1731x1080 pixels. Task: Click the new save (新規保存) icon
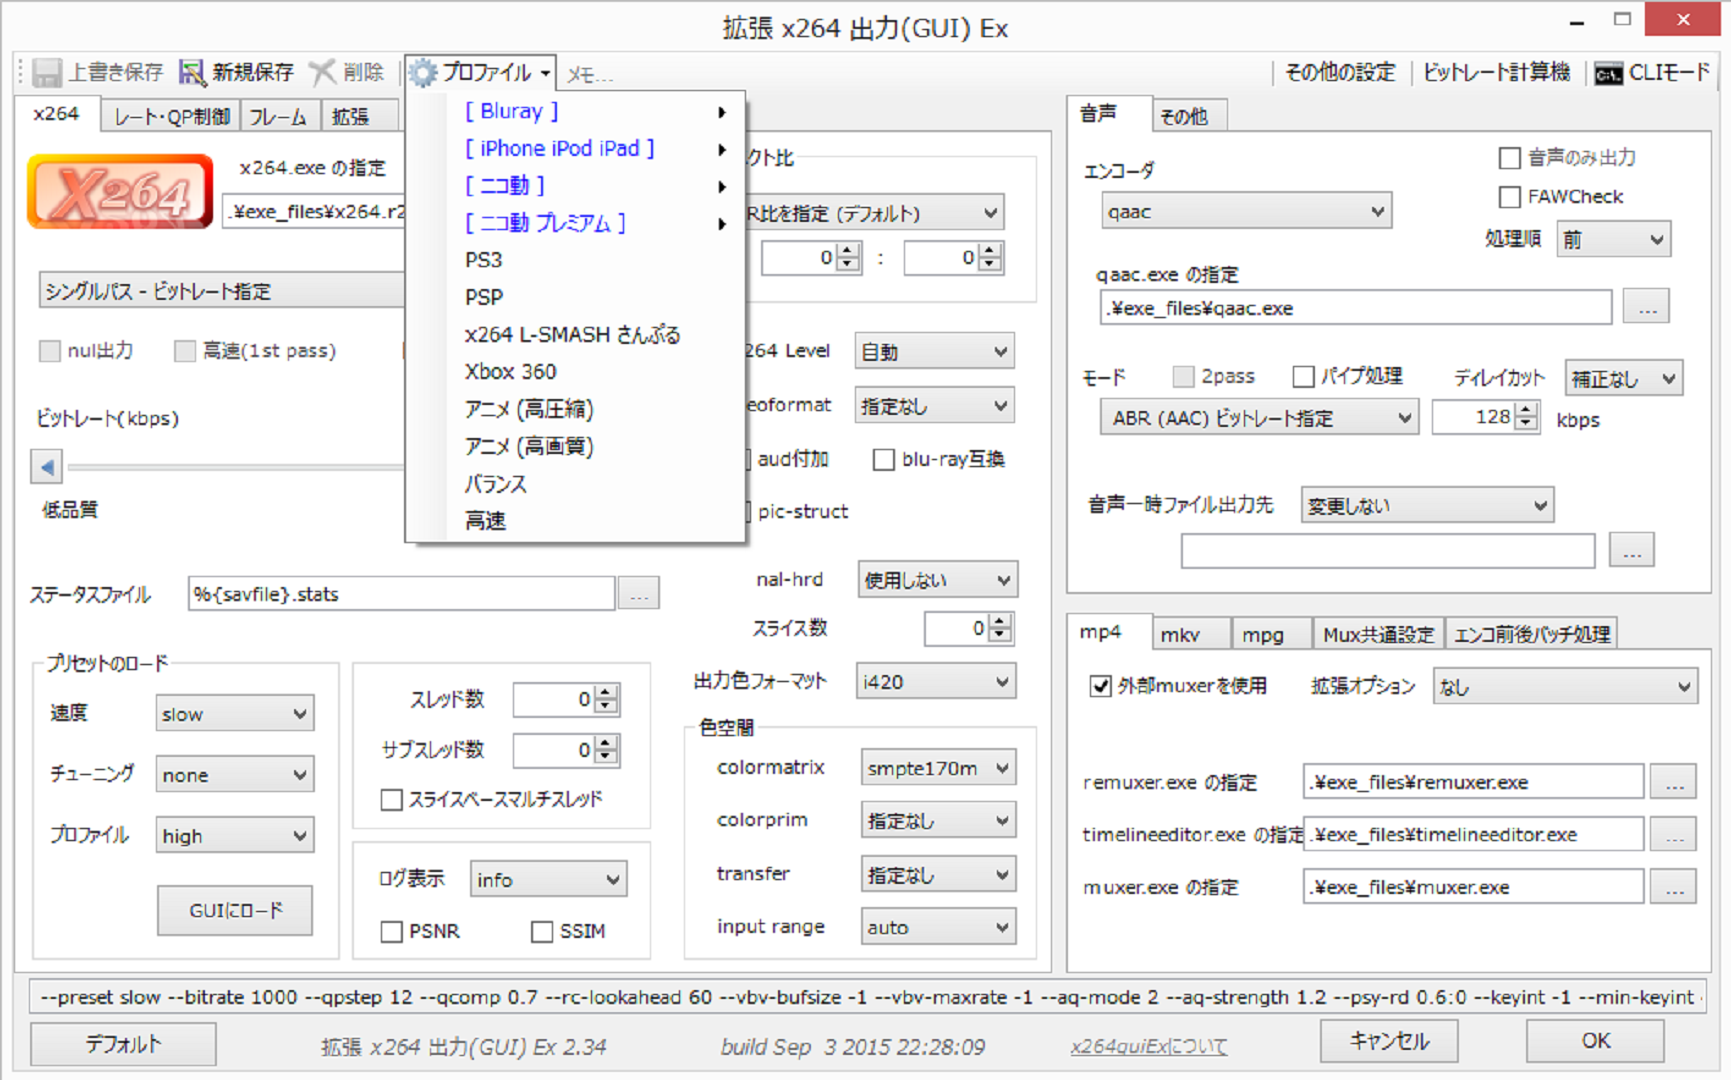click(x=191, y=72)
